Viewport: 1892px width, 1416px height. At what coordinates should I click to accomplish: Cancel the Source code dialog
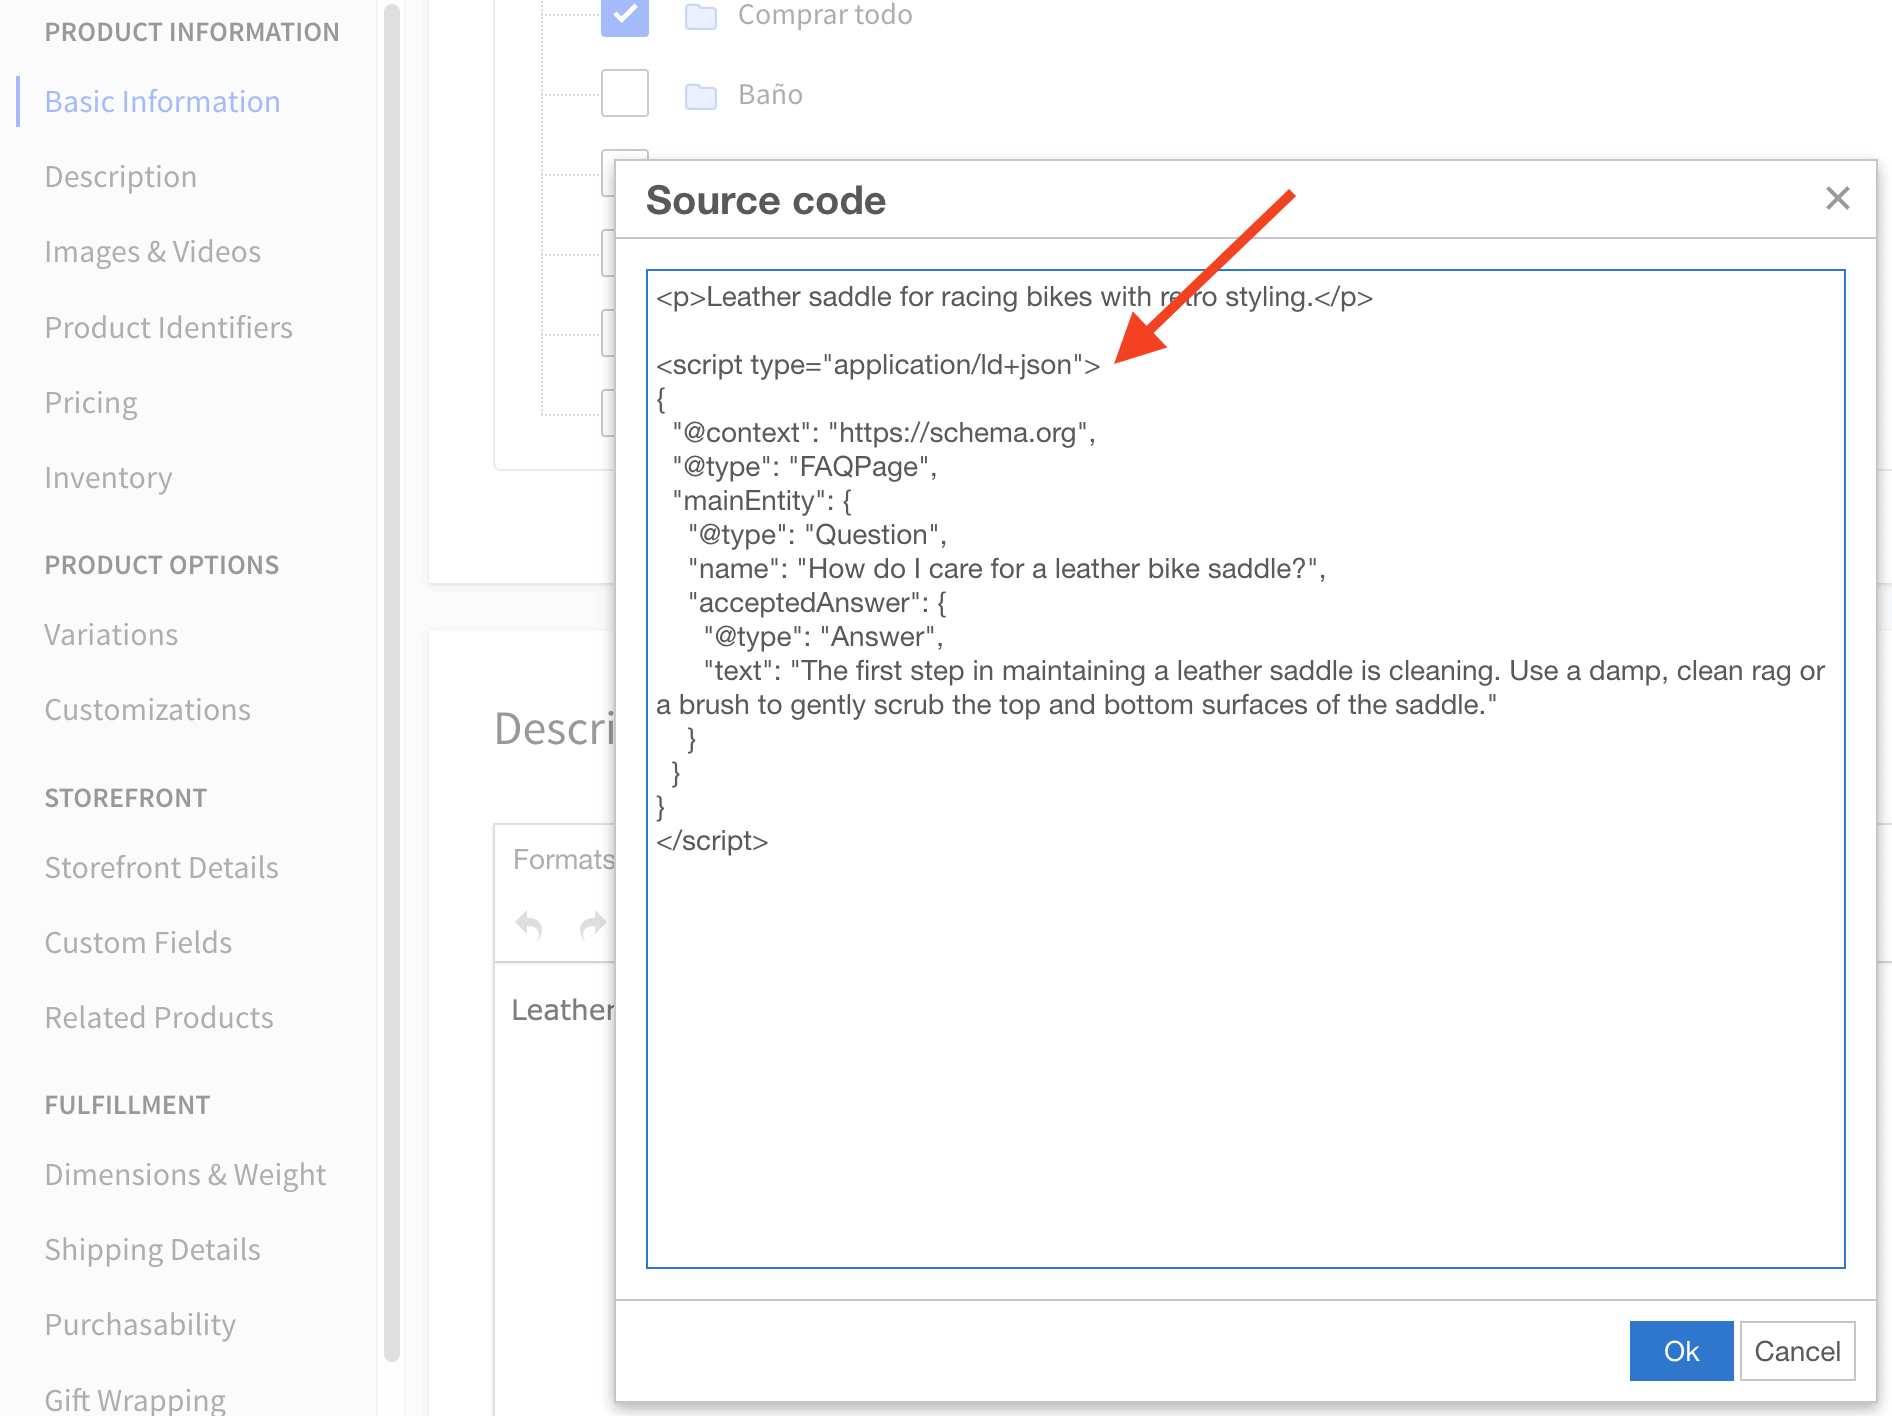1797,1351
